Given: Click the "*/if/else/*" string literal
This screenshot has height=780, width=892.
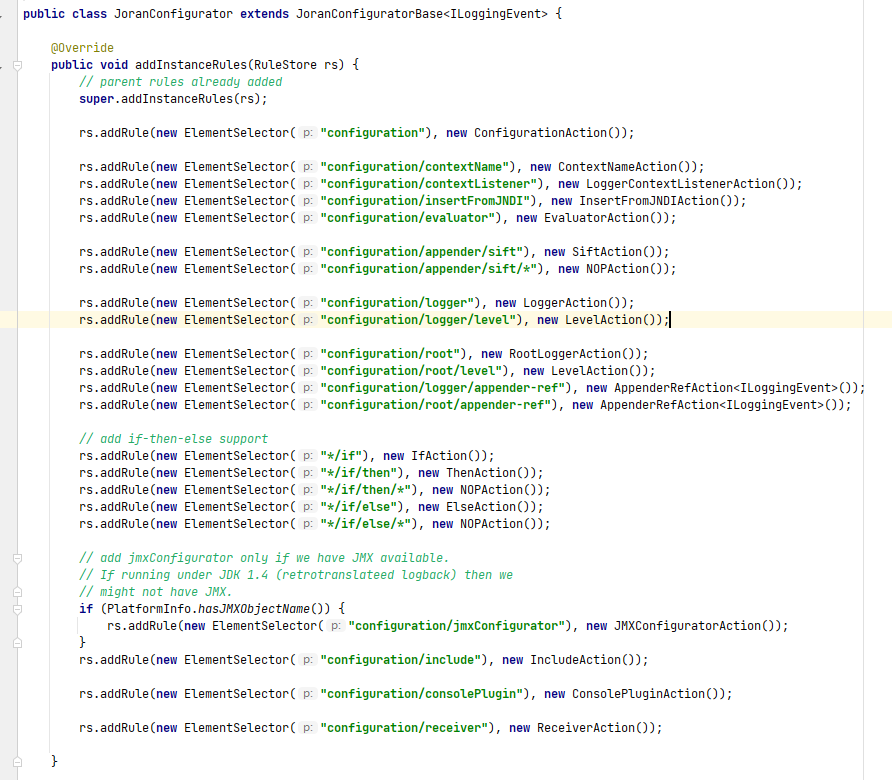Looking at the screenshot, I should [366, 525].
